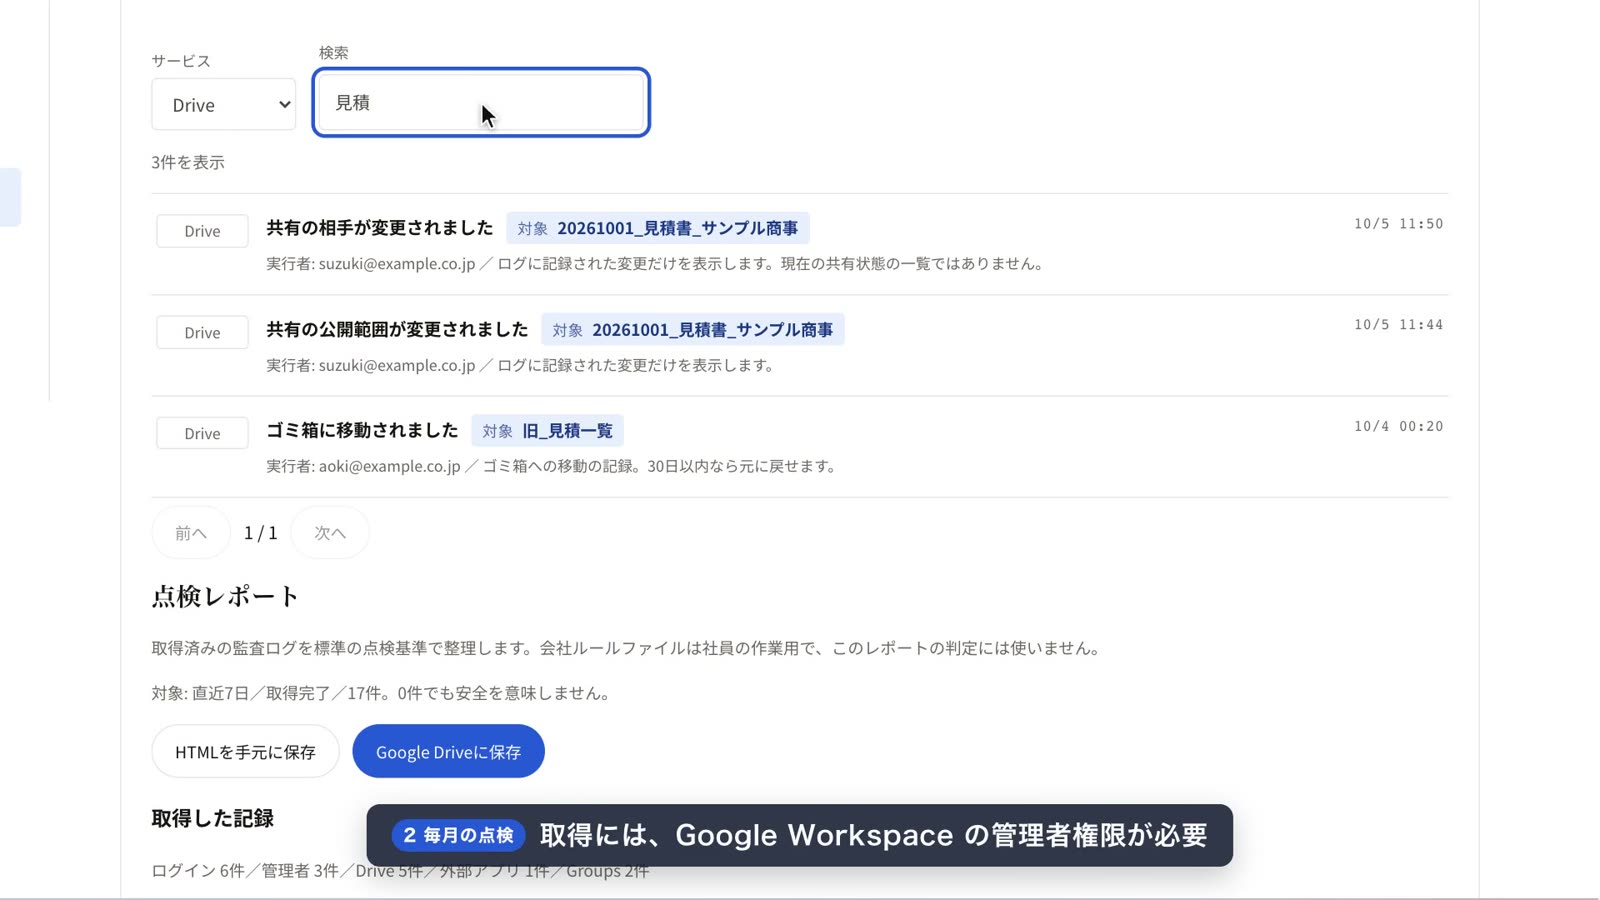The width and height of the screenshot is (1600, 900).
Task: Click the target tag on the 共有の公開範囲が変更されました row
Action: point(693,330)
